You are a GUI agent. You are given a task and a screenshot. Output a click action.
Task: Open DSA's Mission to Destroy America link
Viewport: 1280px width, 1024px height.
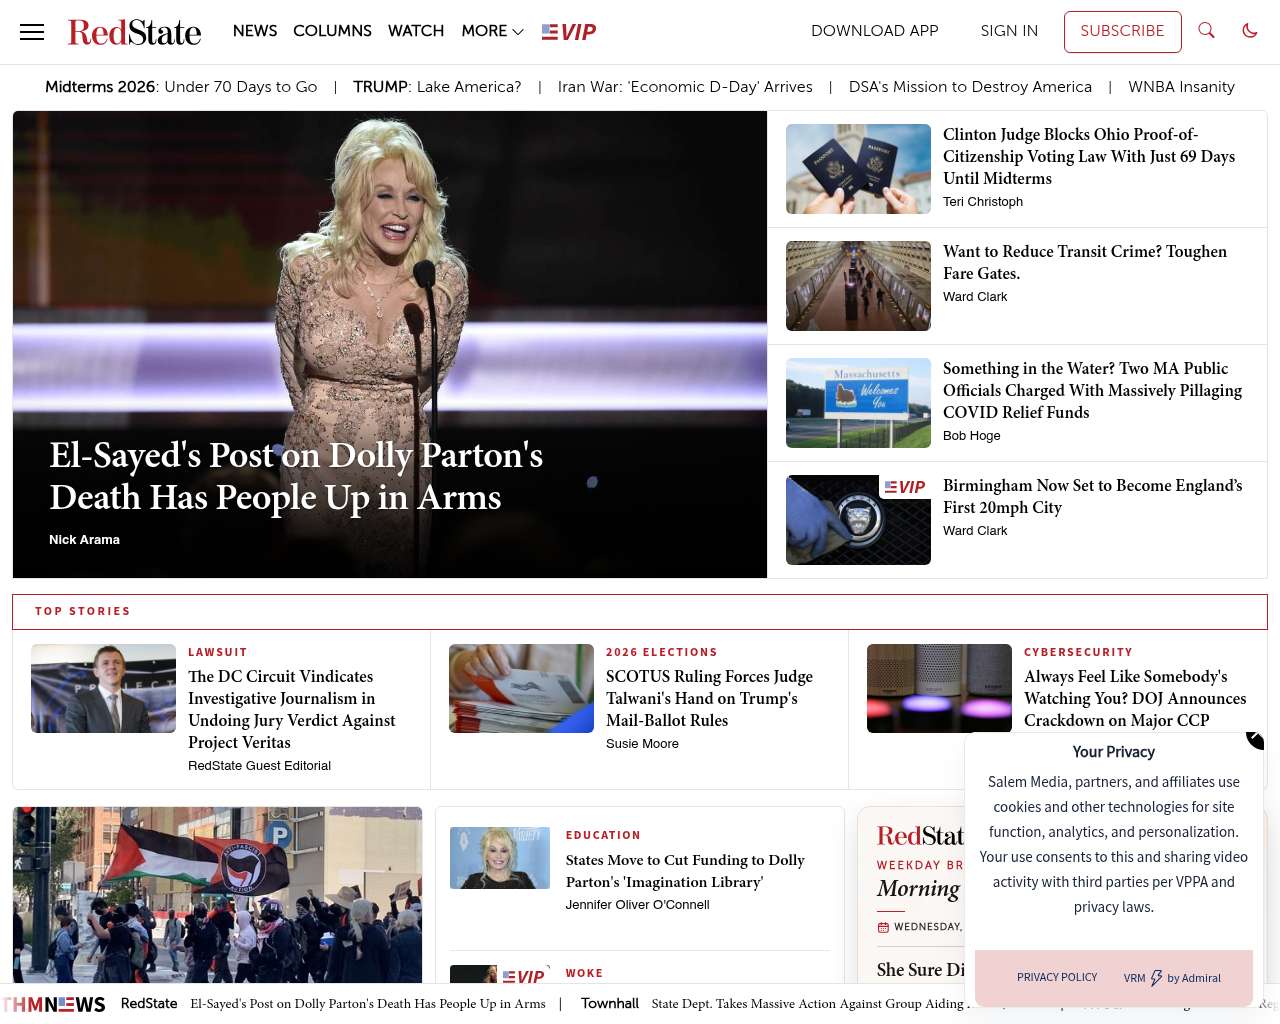click(970, 87)
